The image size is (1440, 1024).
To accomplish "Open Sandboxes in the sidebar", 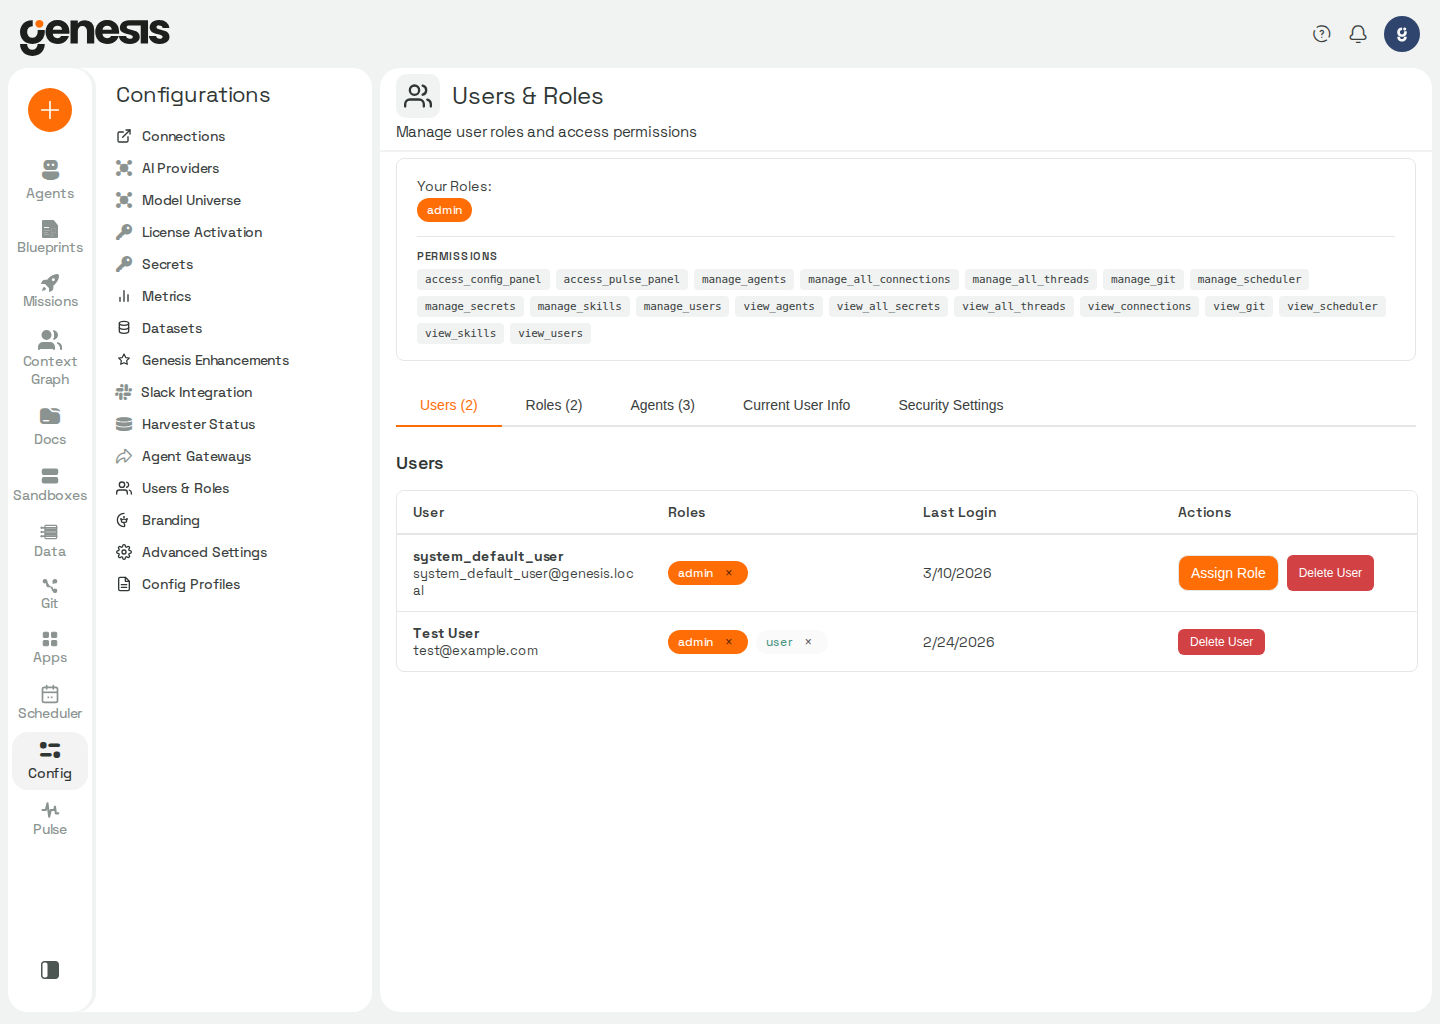I will pyautogui.click(x=50, y=484).
